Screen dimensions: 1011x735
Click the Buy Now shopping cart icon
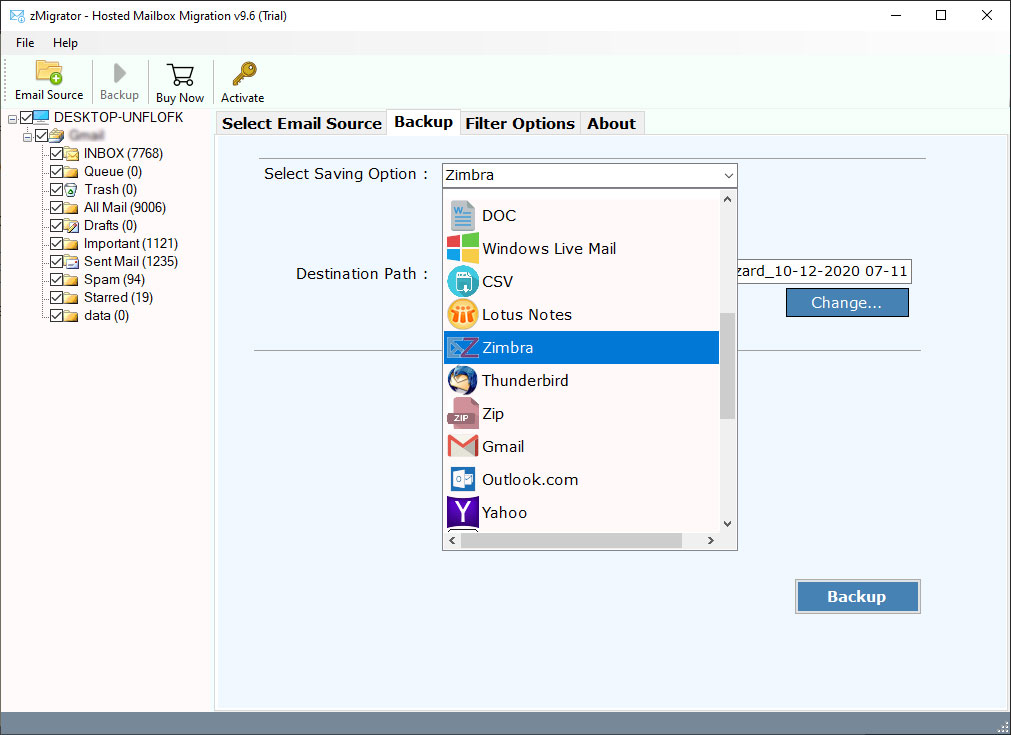(180, 75)
